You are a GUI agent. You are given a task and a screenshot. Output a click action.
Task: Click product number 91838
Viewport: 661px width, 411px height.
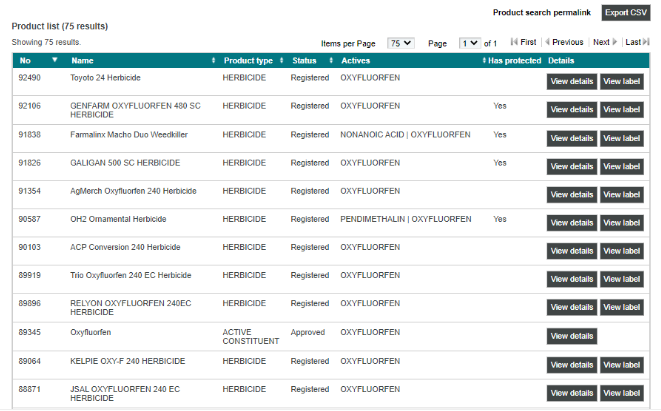click(x=30, y=134)
